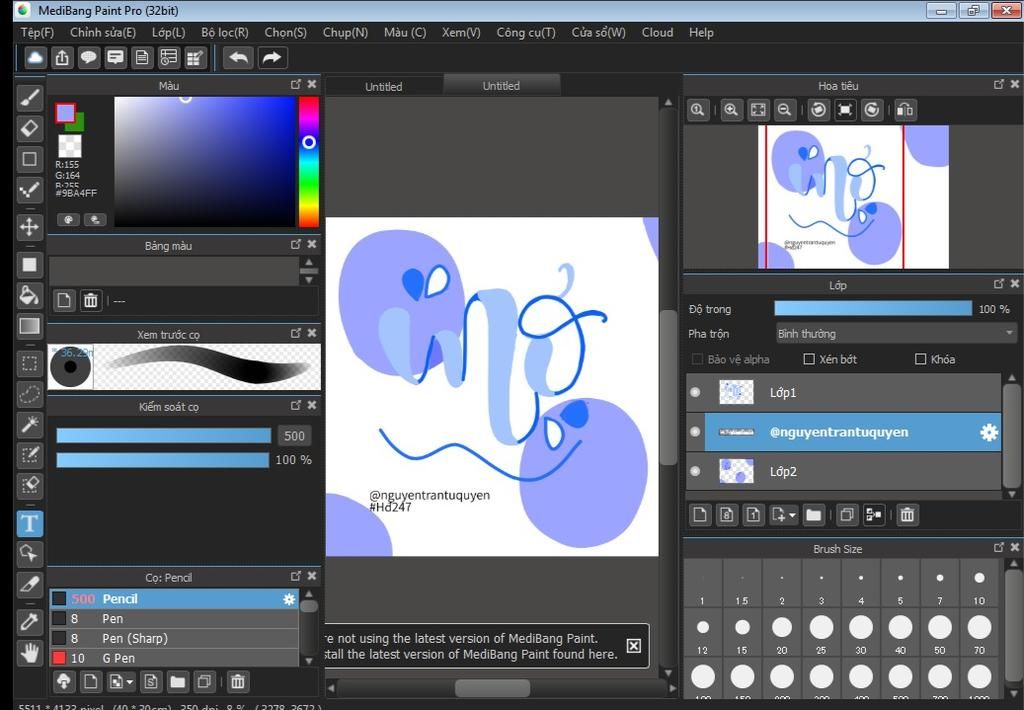Click the Độ trong layer opacity slider
The image size is (1024, 710).
873,309
